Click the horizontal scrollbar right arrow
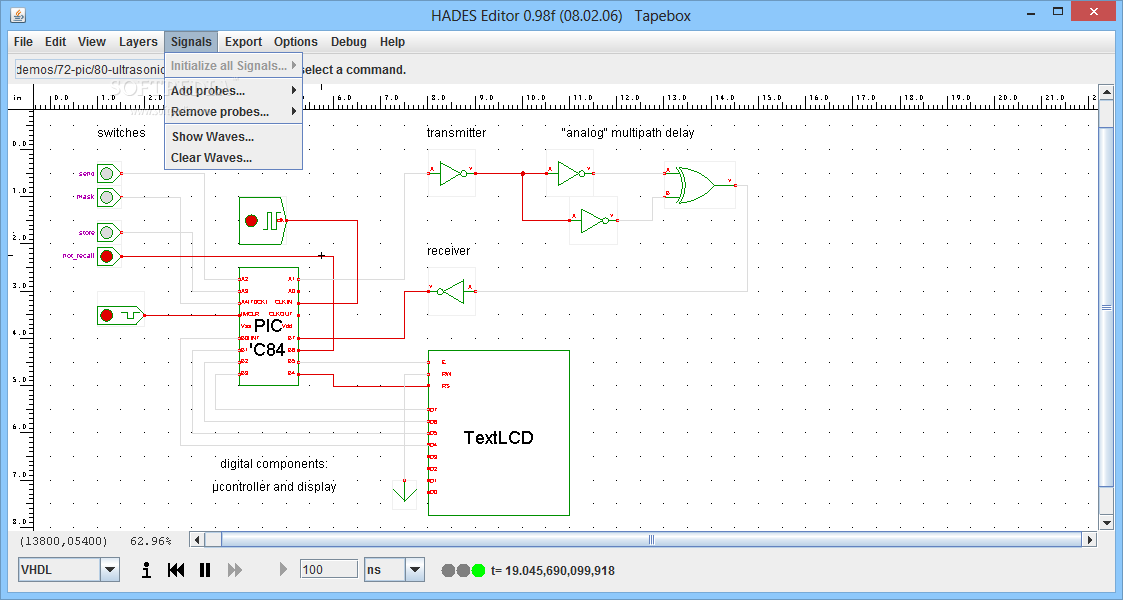The image size is (1123, 600). (1089, 540)
